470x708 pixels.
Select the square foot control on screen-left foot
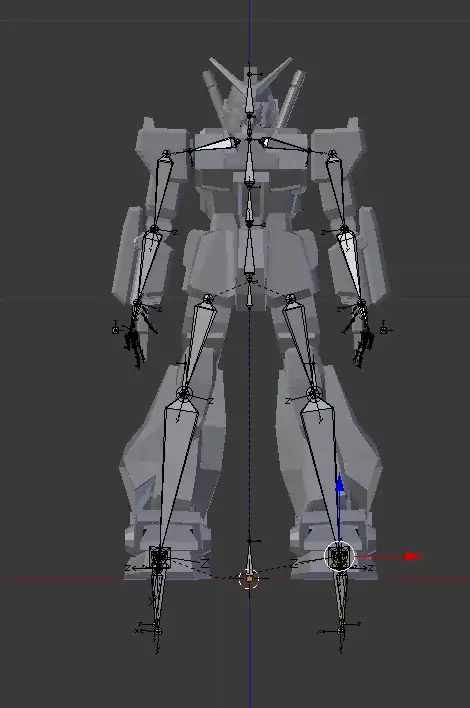coord(160,557)
